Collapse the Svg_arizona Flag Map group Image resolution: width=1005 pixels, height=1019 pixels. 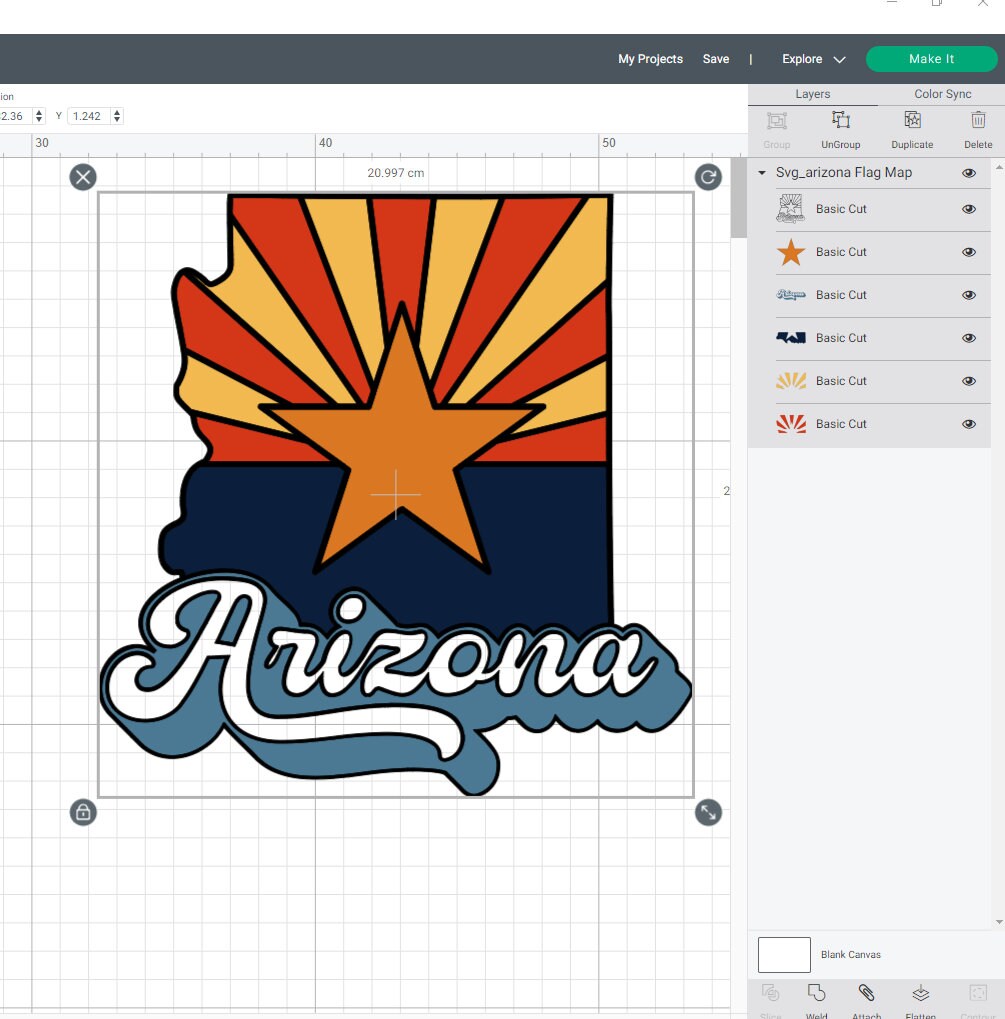761,172
